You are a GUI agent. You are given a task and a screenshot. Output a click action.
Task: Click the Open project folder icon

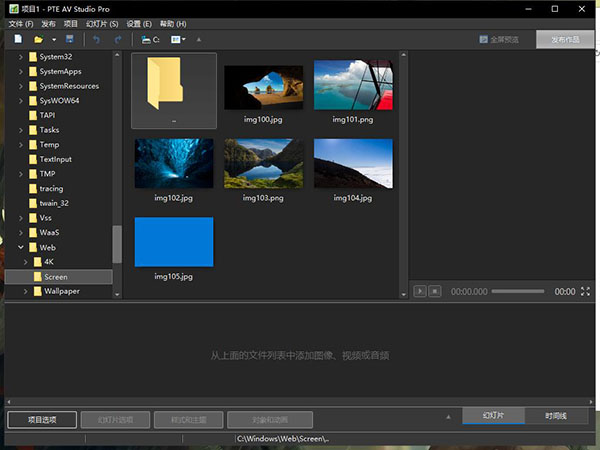tap(38, 39)
